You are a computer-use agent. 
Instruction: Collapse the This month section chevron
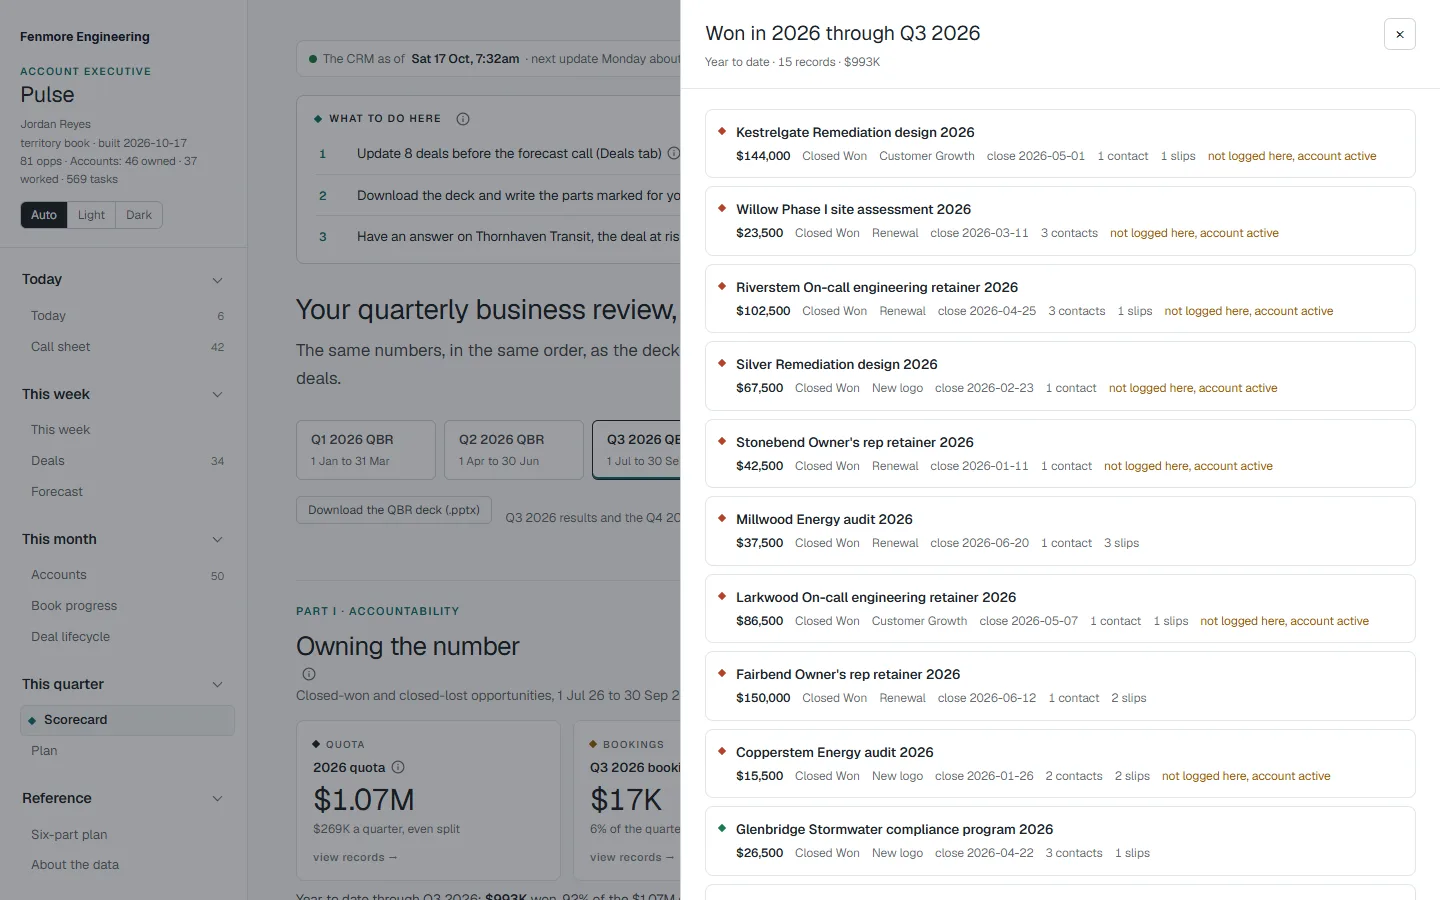pos(217,540)
